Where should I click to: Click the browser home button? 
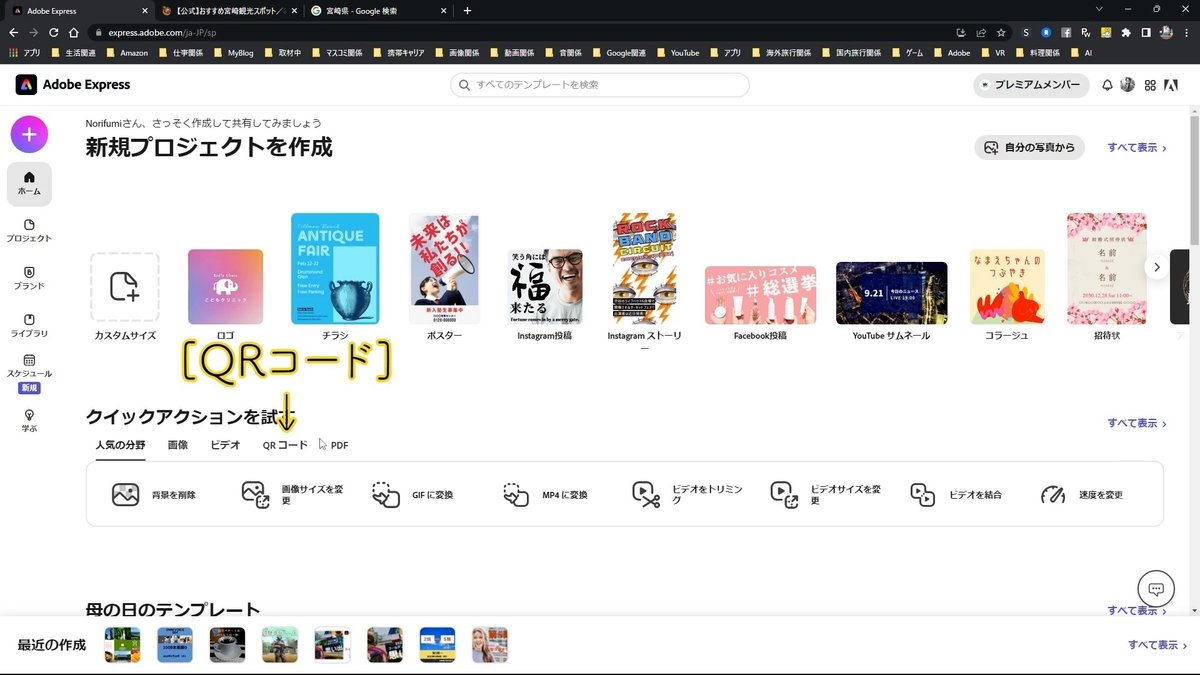[73, 32]
